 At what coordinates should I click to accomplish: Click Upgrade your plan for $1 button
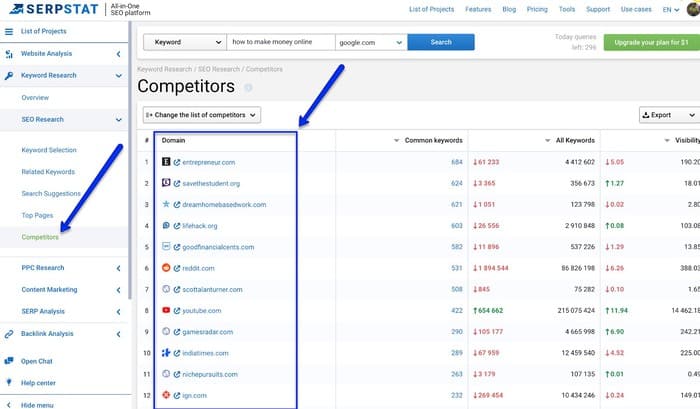click(x=652, y=42)
